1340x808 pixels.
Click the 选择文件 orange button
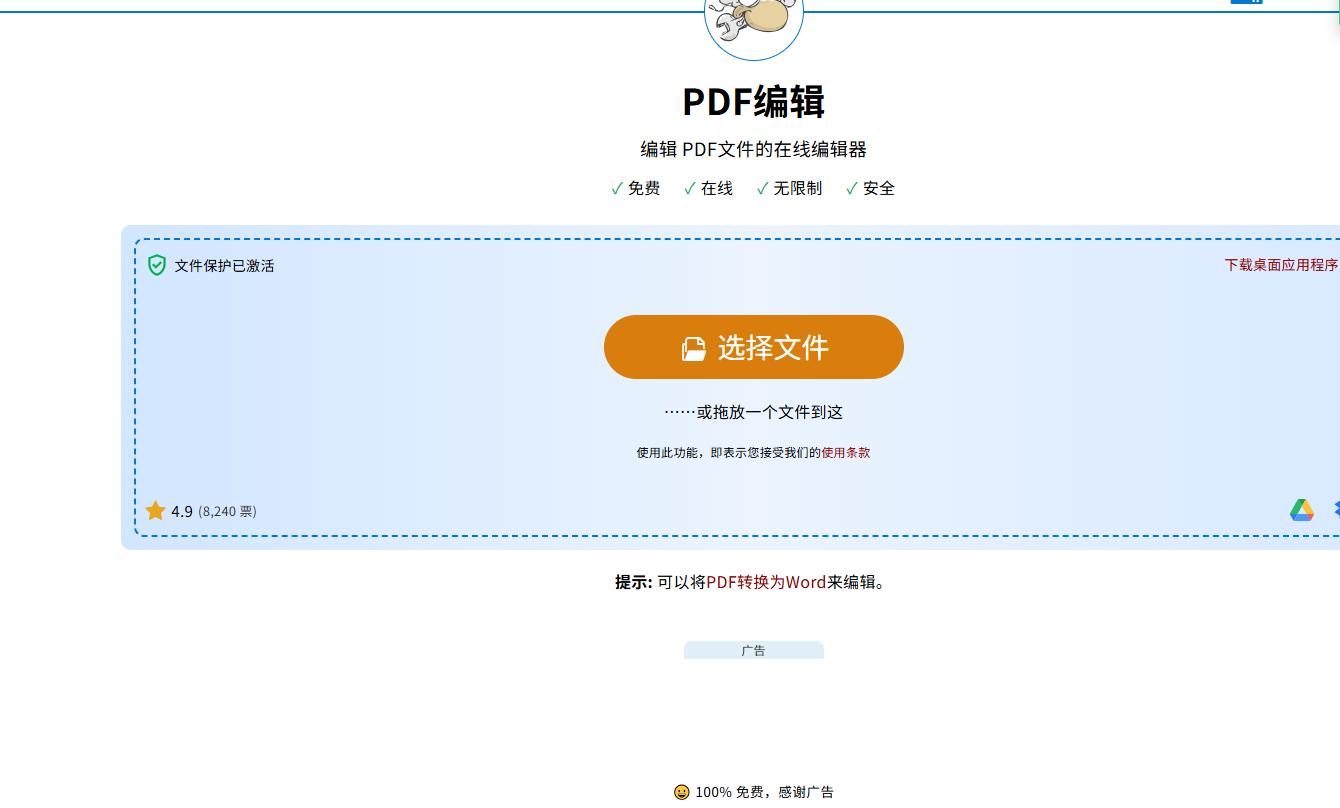(754, 347)
